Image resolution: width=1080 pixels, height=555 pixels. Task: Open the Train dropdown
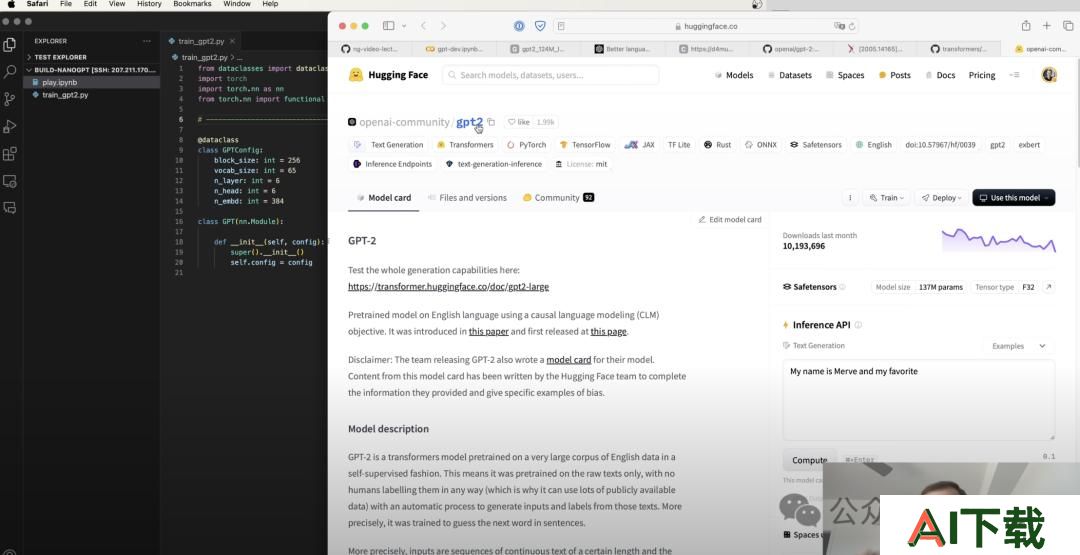[x=886, y=198]
